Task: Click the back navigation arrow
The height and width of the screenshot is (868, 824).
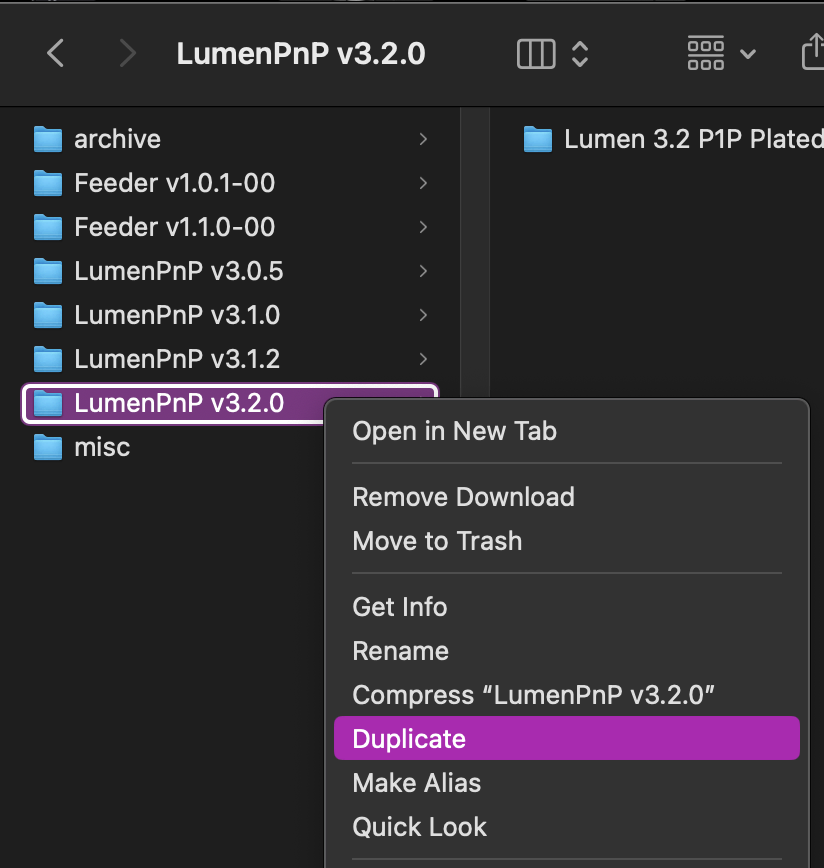Action: click(56, 53)
